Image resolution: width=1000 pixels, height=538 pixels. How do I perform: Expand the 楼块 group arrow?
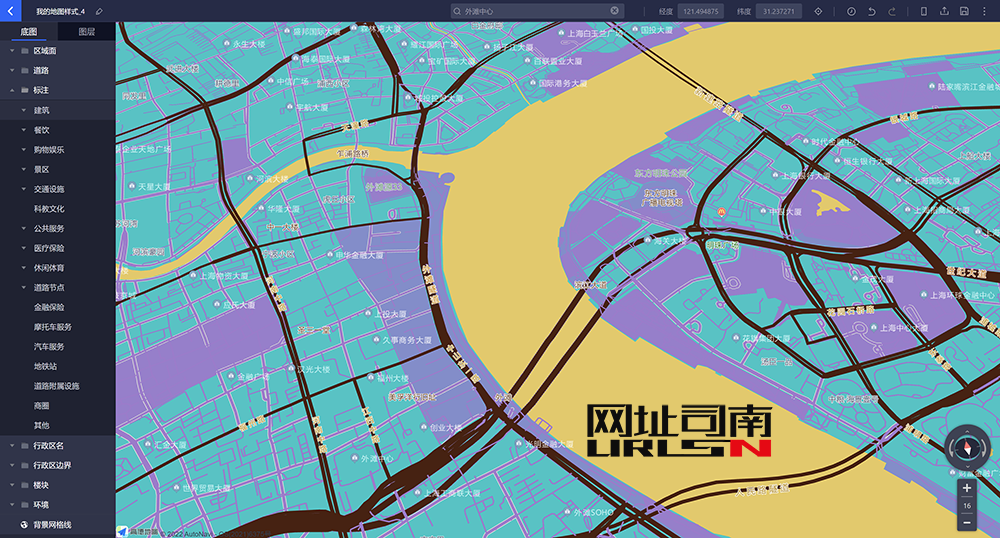coord(11,485)
